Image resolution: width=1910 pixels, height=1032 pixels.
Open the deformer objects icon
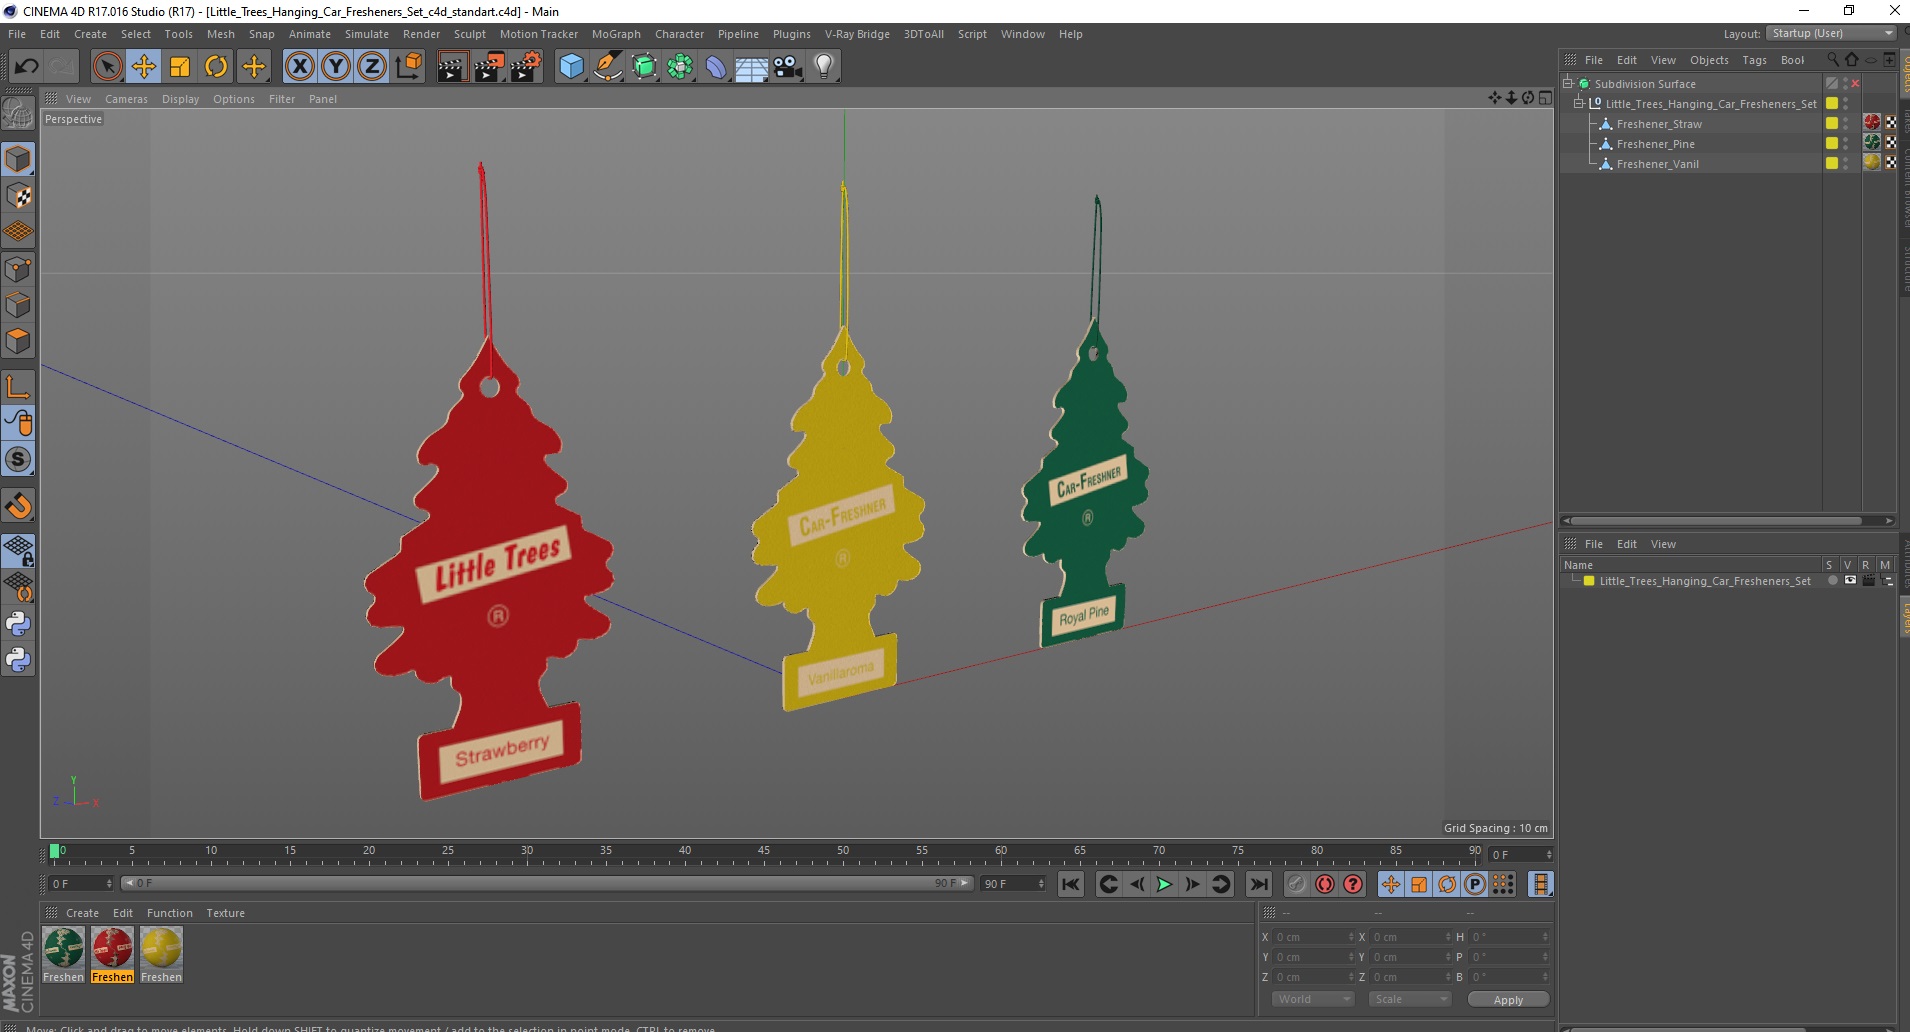716,67
